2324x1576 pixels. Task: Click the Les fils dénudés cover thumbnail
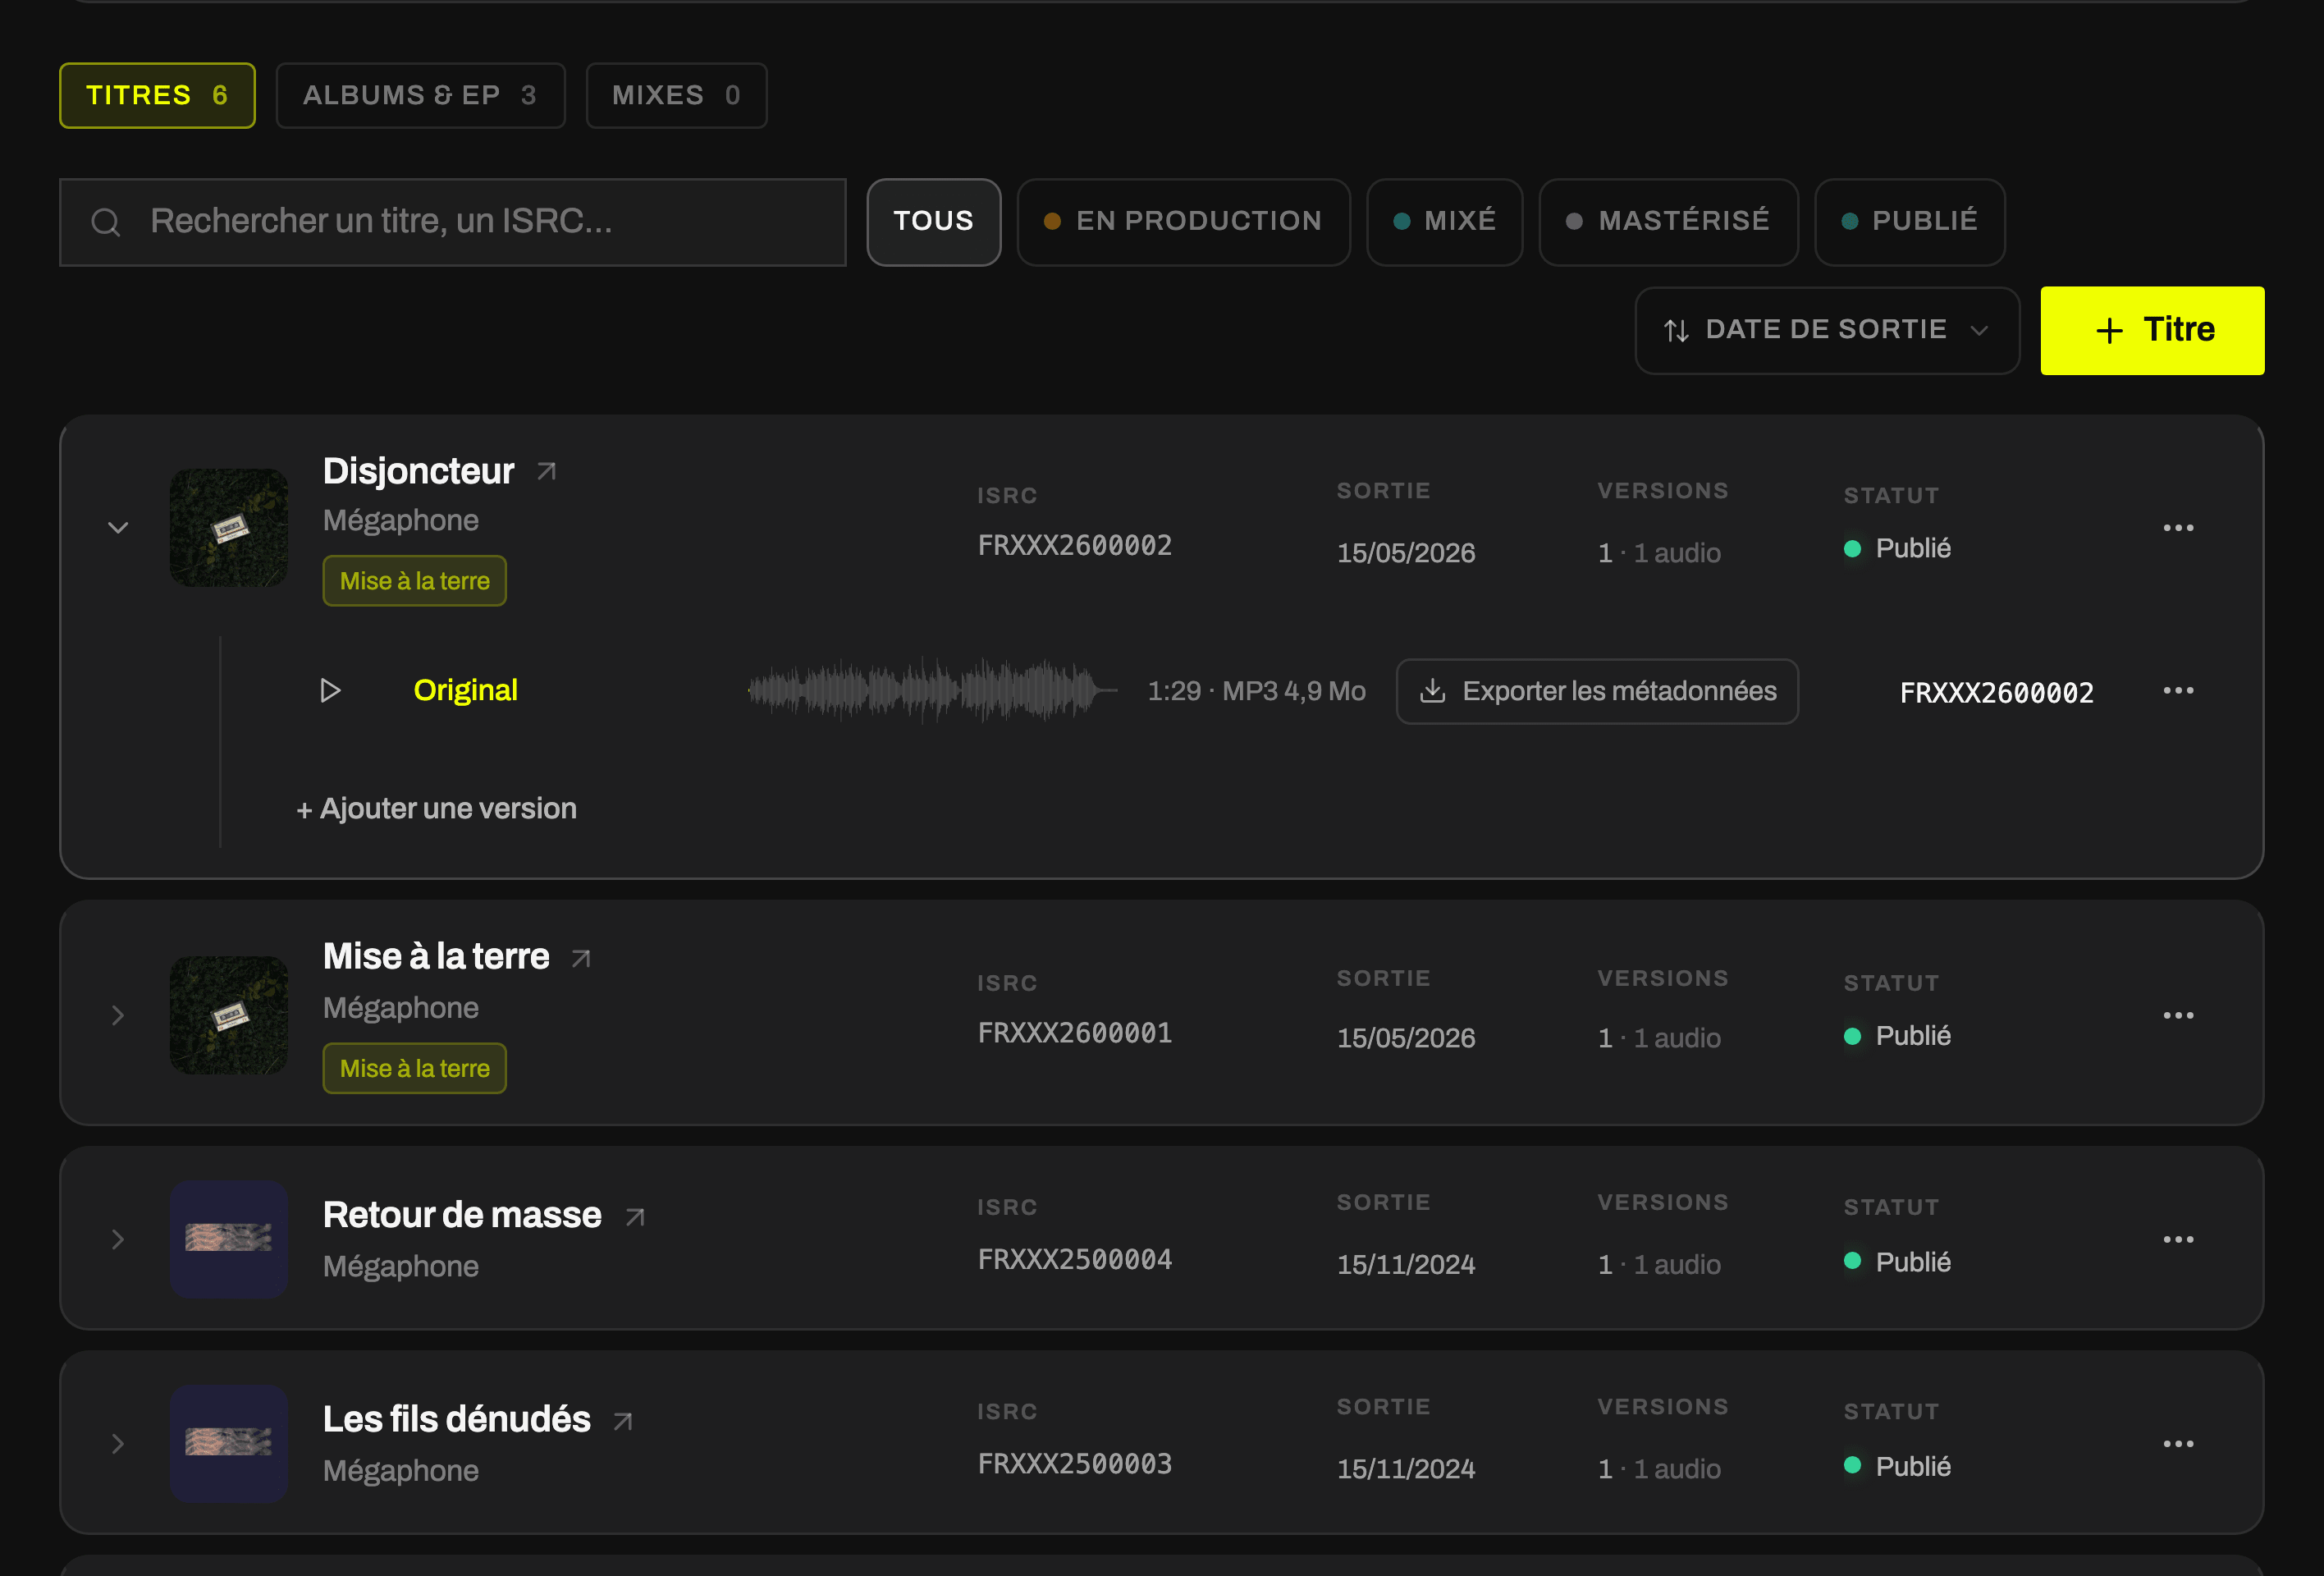click(229, 1444)
